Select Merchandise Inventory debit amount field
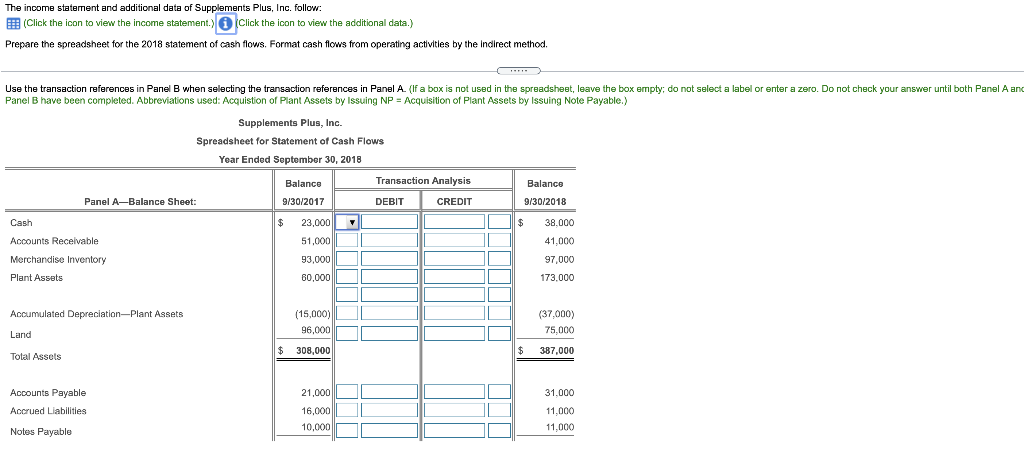The image size is (1024, 449). (x=389, y=259)
